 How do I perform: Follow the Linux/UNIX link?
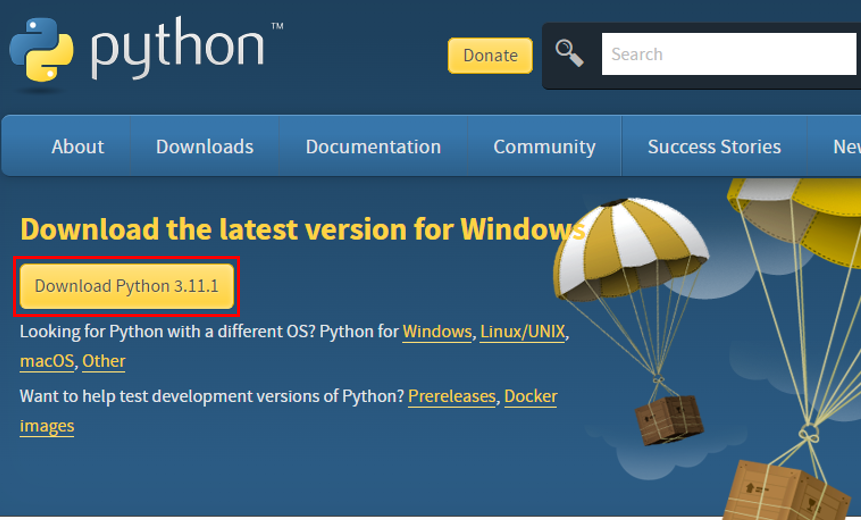point(522,332)
